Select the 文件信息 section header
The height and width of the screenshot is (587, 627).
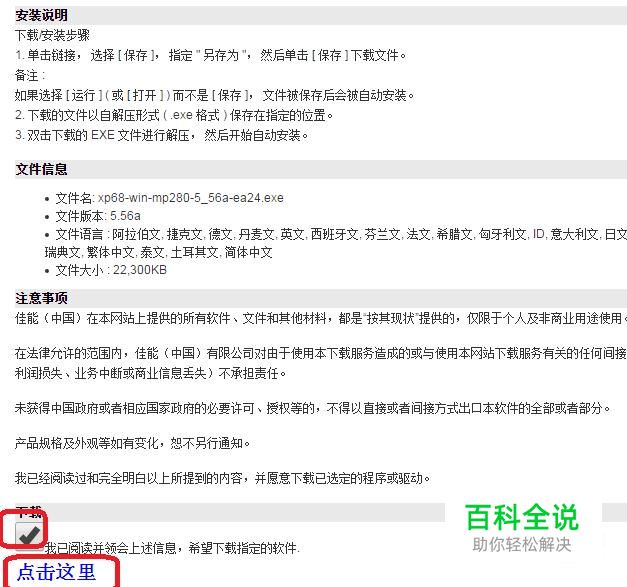pos(41,169)
